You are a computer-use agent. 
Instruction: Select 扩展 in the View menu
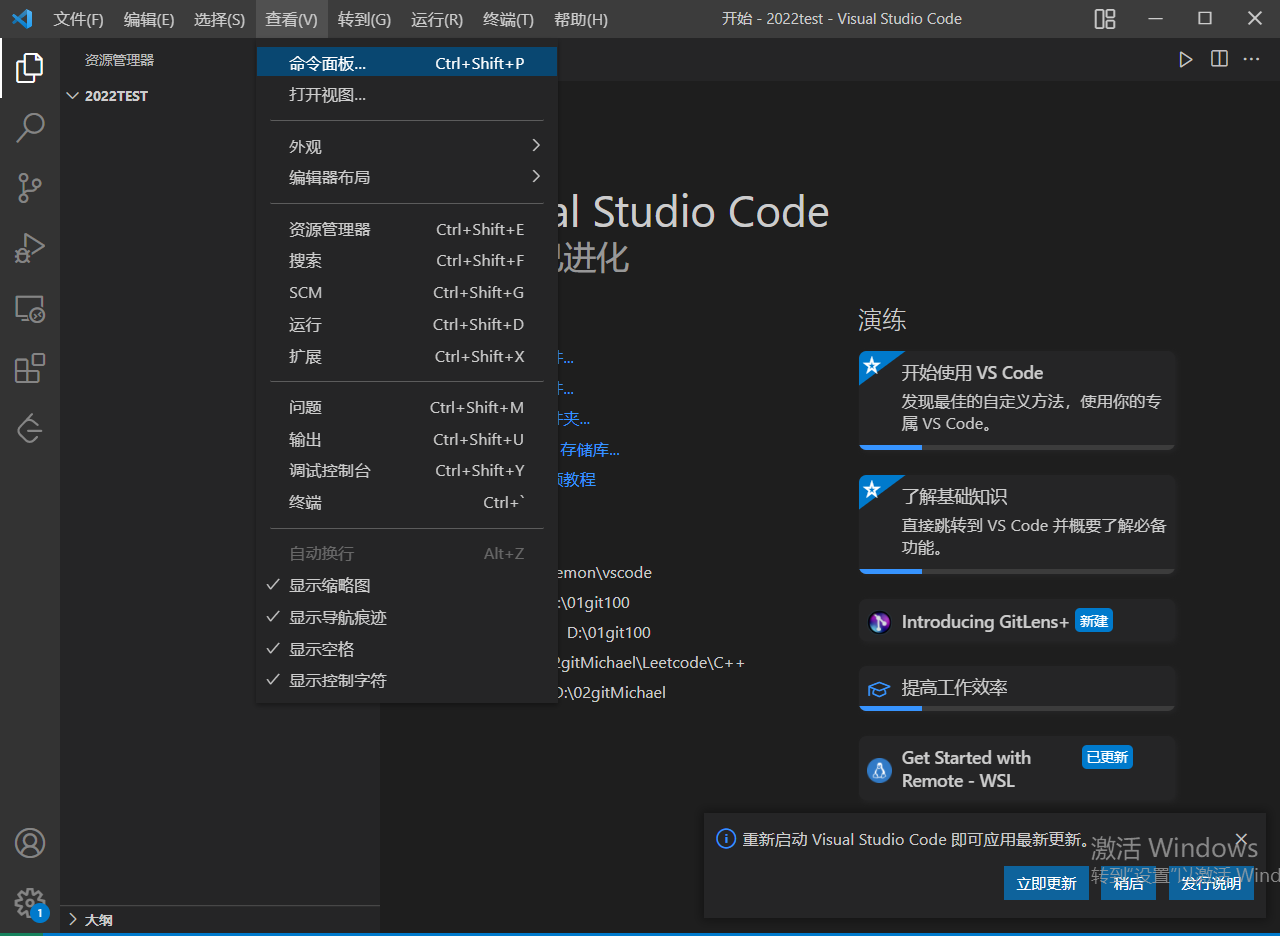pos(407,357)
